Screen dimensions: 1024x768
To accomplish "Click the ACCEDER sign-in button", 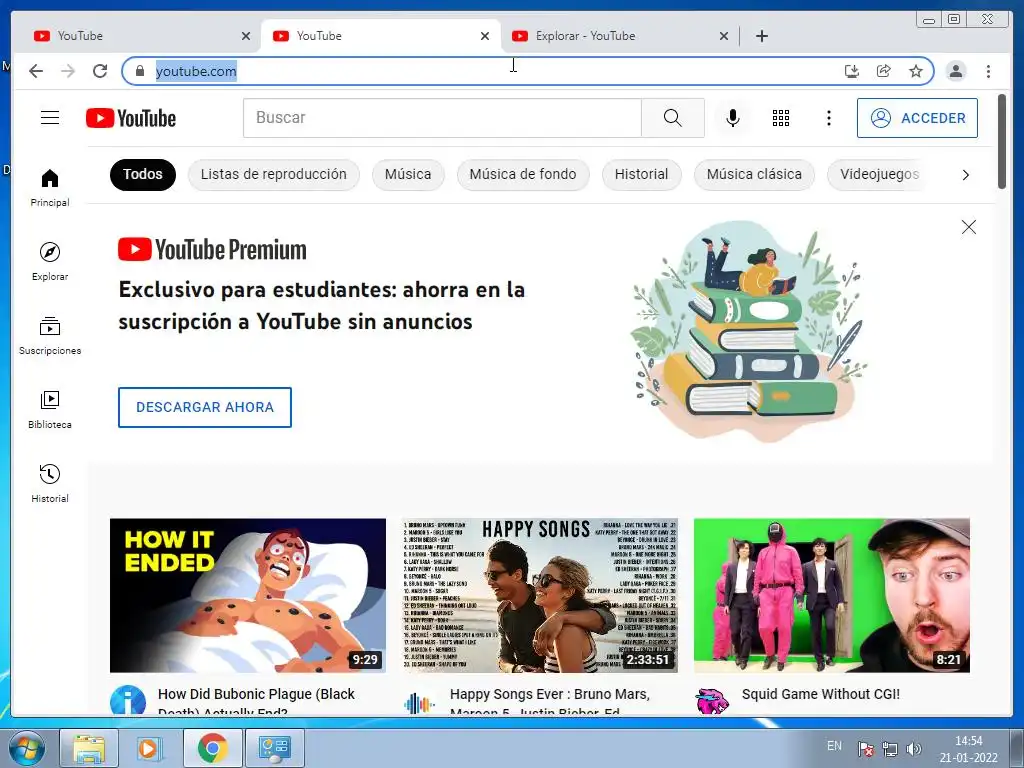I will pos(917,118).
